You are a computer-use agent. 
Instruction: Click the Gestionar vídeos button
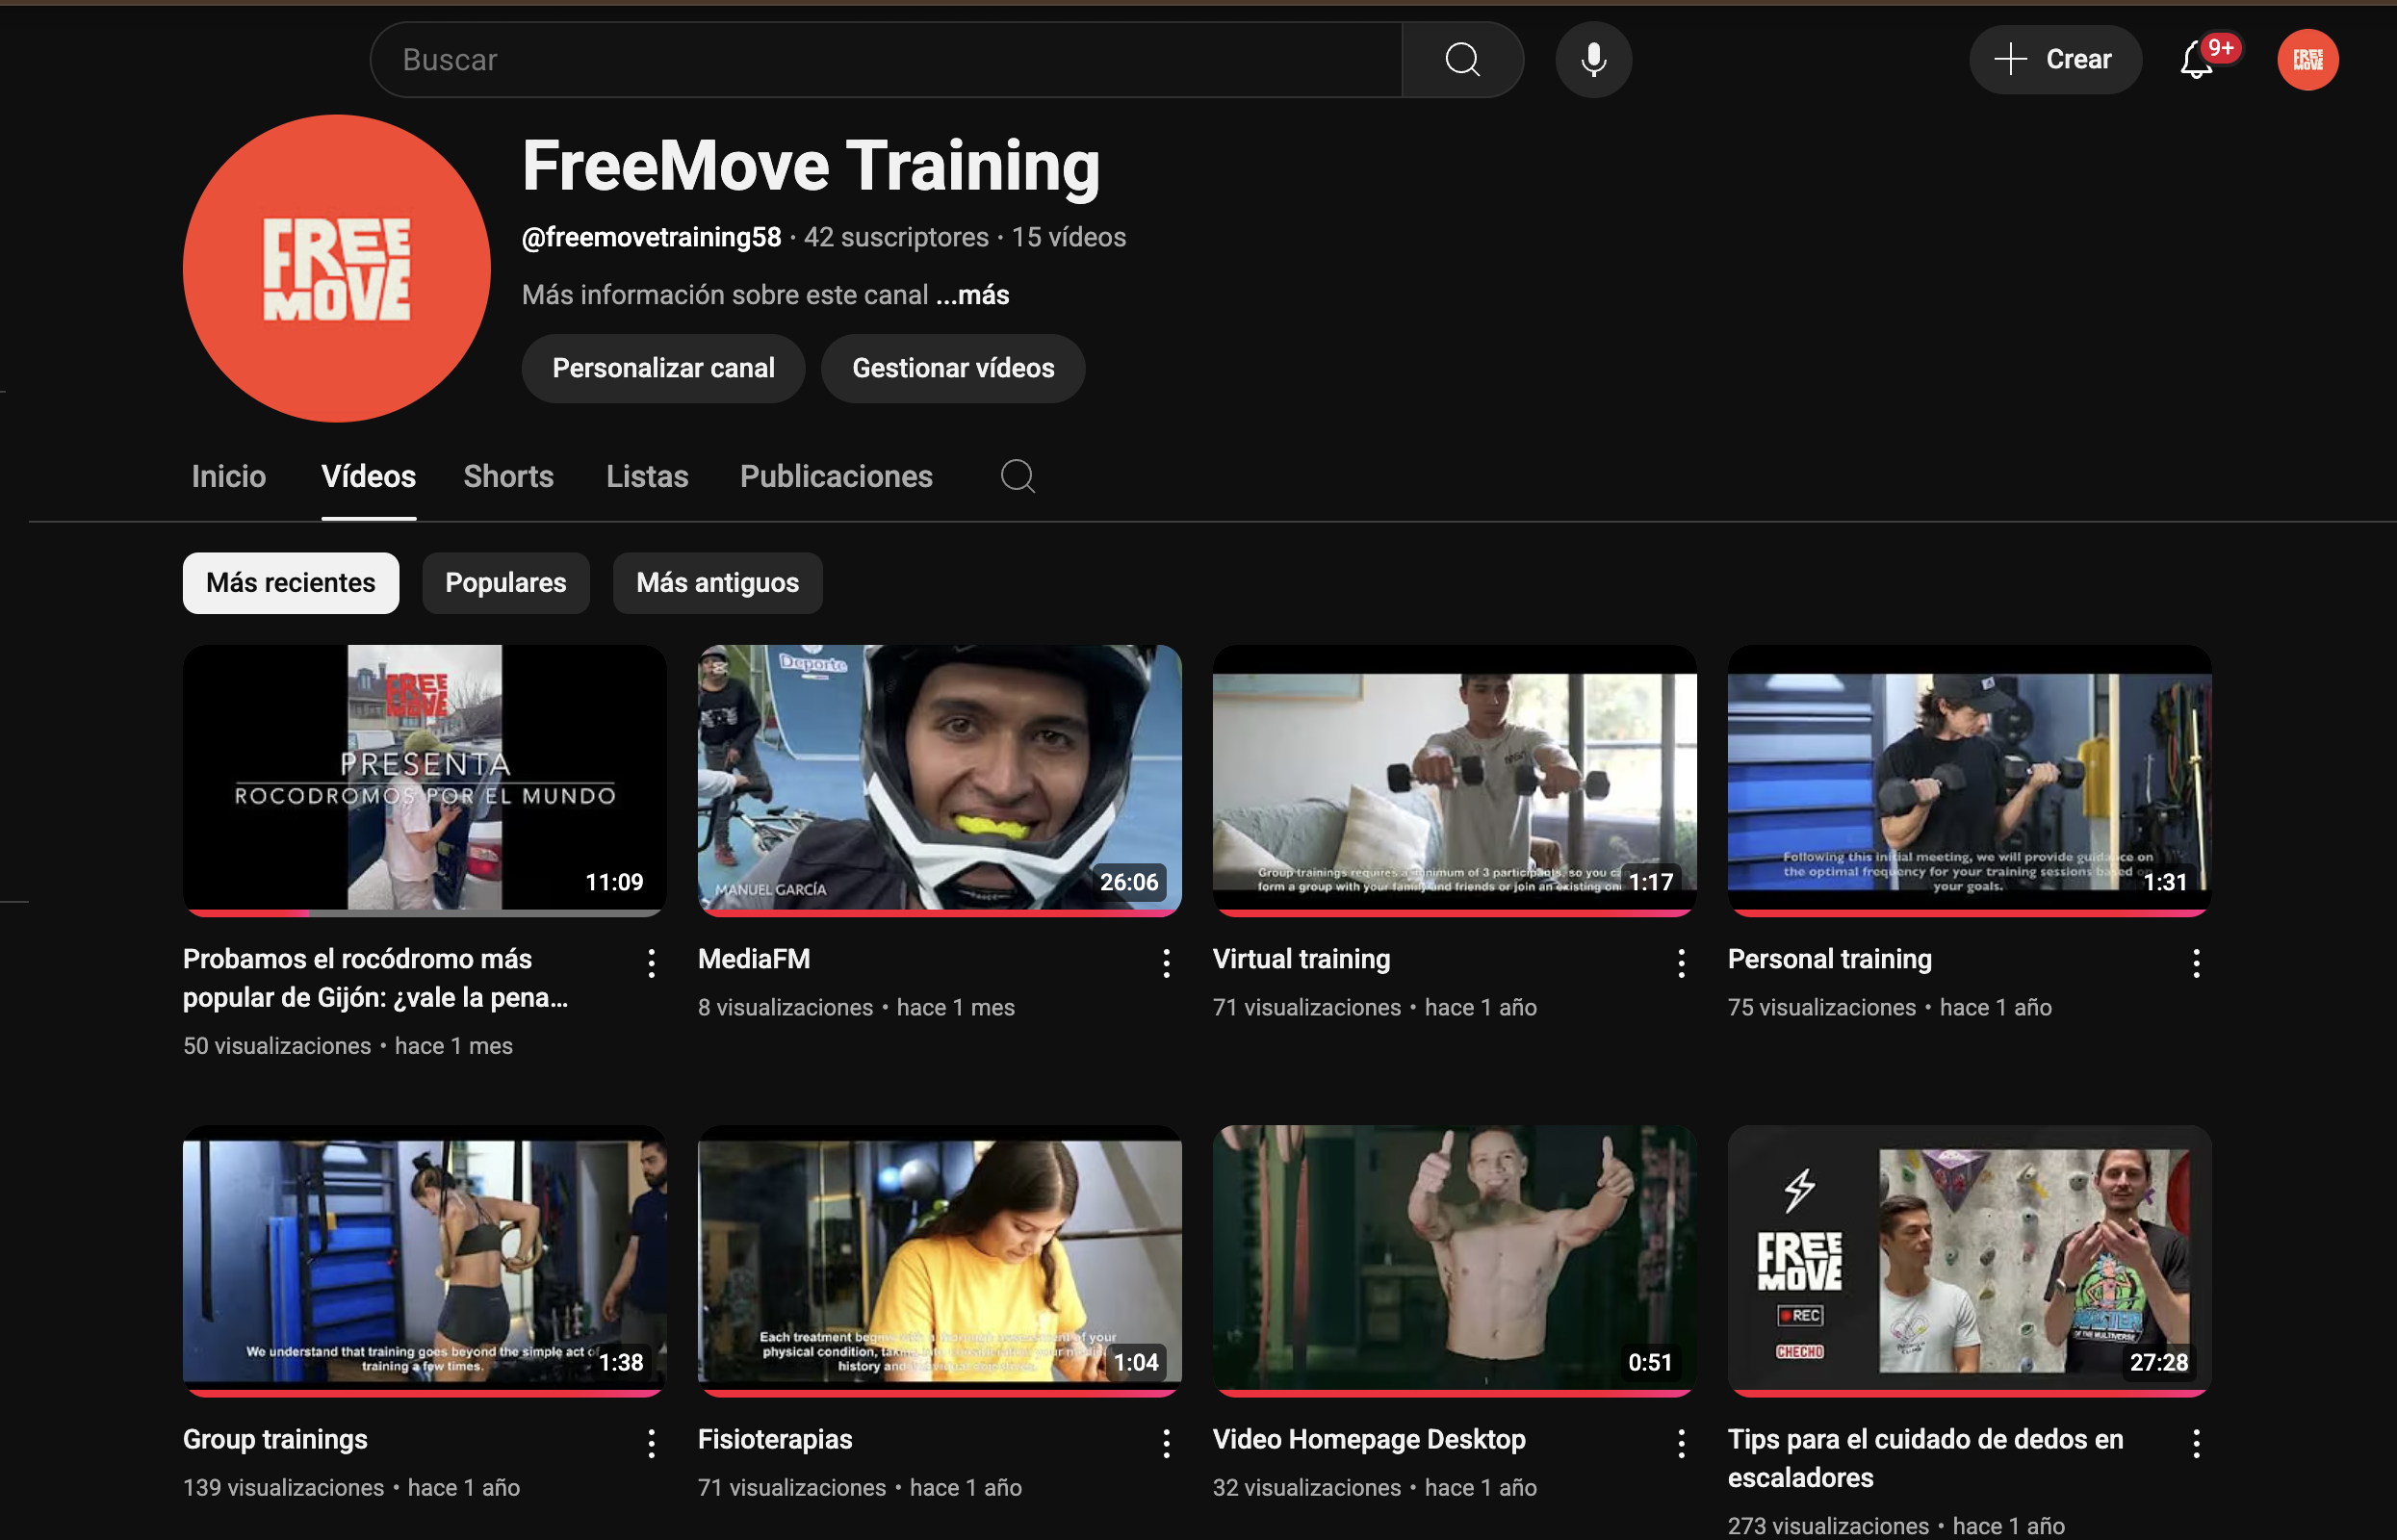click(952, 368)
